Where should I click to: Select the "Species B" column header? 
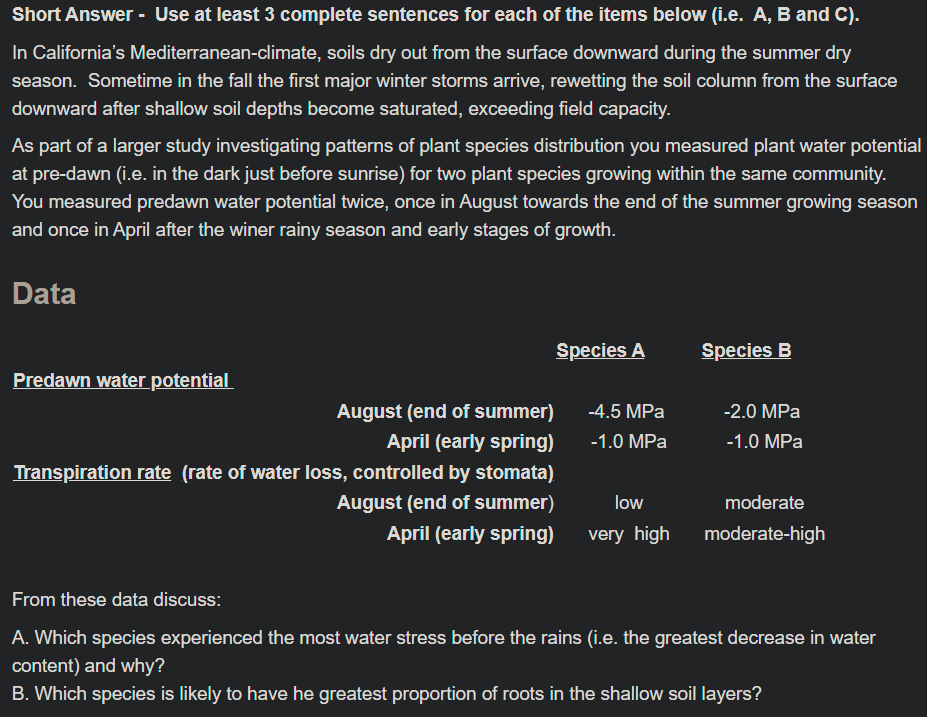click(x=746, y=351)
